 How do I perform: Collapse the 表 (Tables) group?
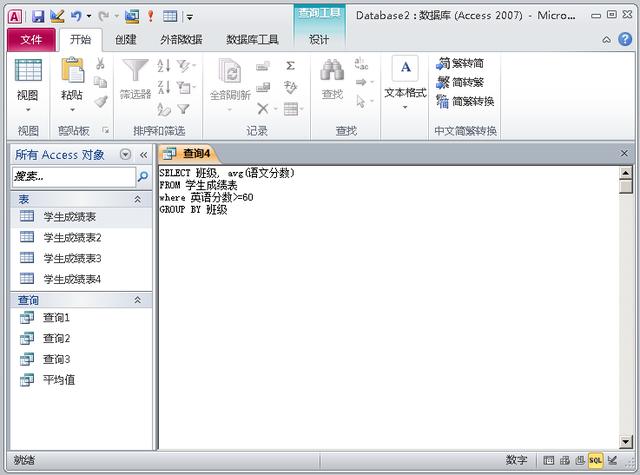[138, 200]
